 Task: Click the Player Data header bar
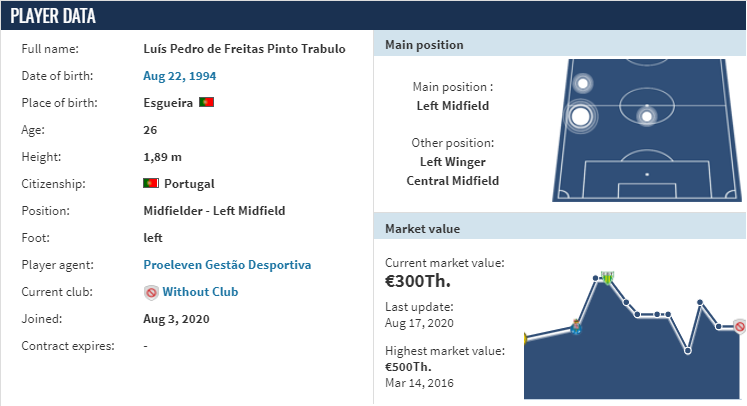(x=374, y=16)
